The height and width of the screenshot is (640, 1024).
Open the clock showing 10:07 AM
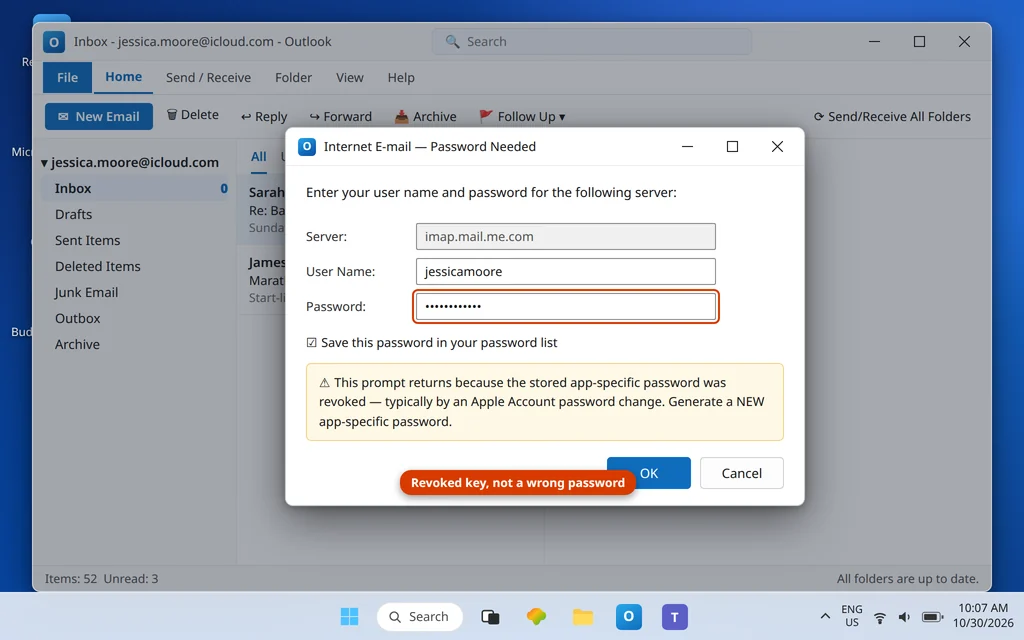(983, 616)
